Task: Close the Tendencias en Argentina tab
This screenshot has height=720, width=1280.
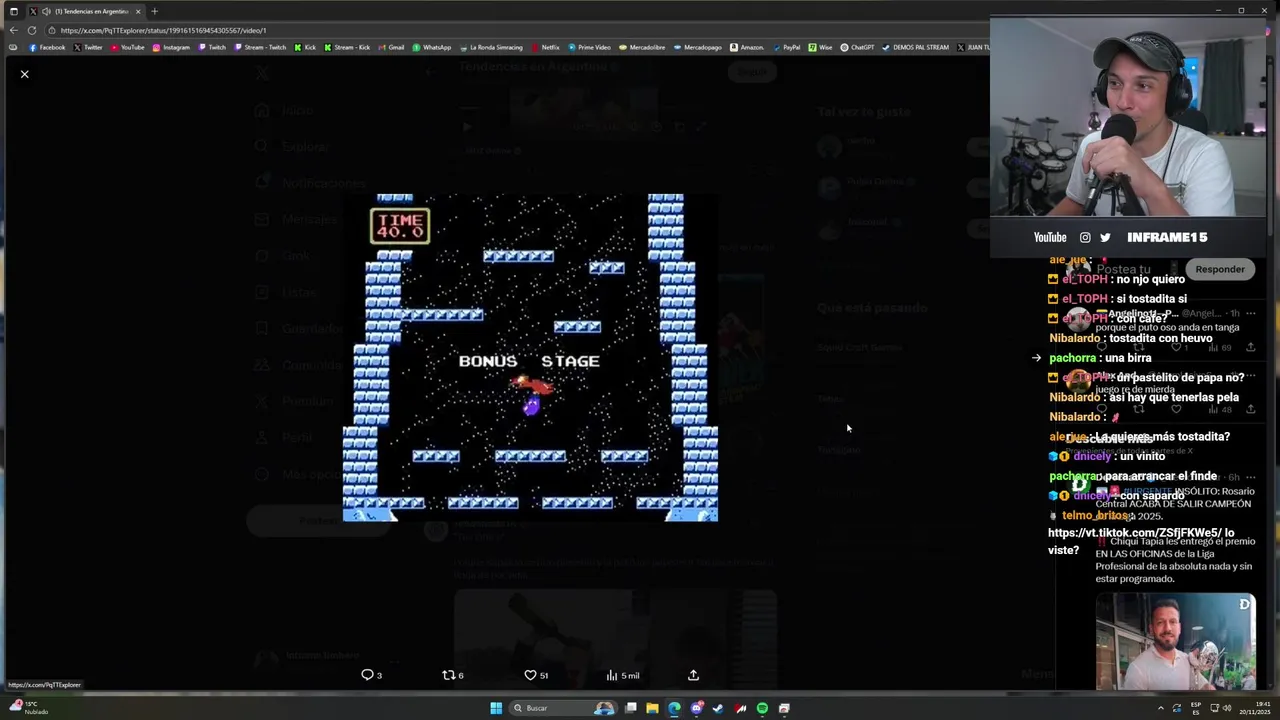Action: (x=138, y=11)
